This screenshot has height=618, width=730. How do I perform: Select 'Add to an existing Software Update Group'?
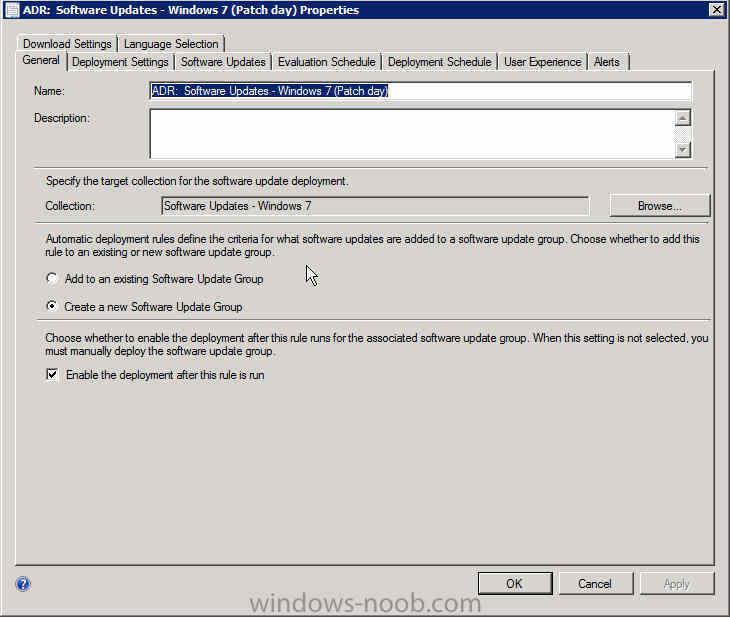pos(155,279)
